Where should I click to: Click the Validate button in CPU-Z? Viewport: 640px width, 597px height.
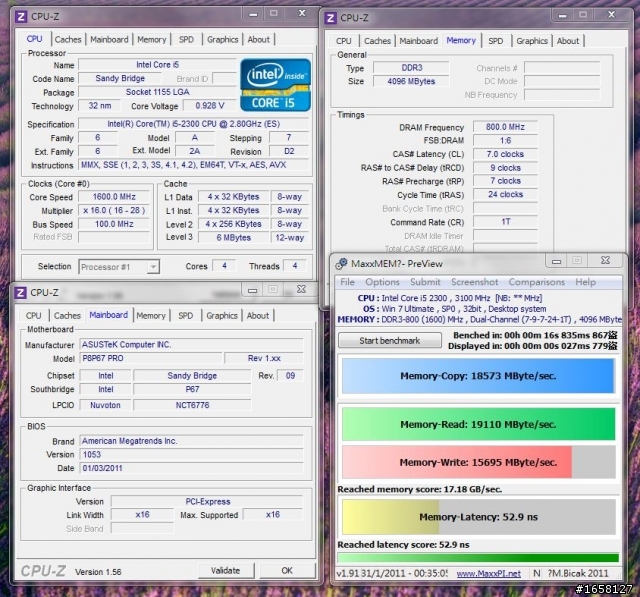click(x=226, y=570)
